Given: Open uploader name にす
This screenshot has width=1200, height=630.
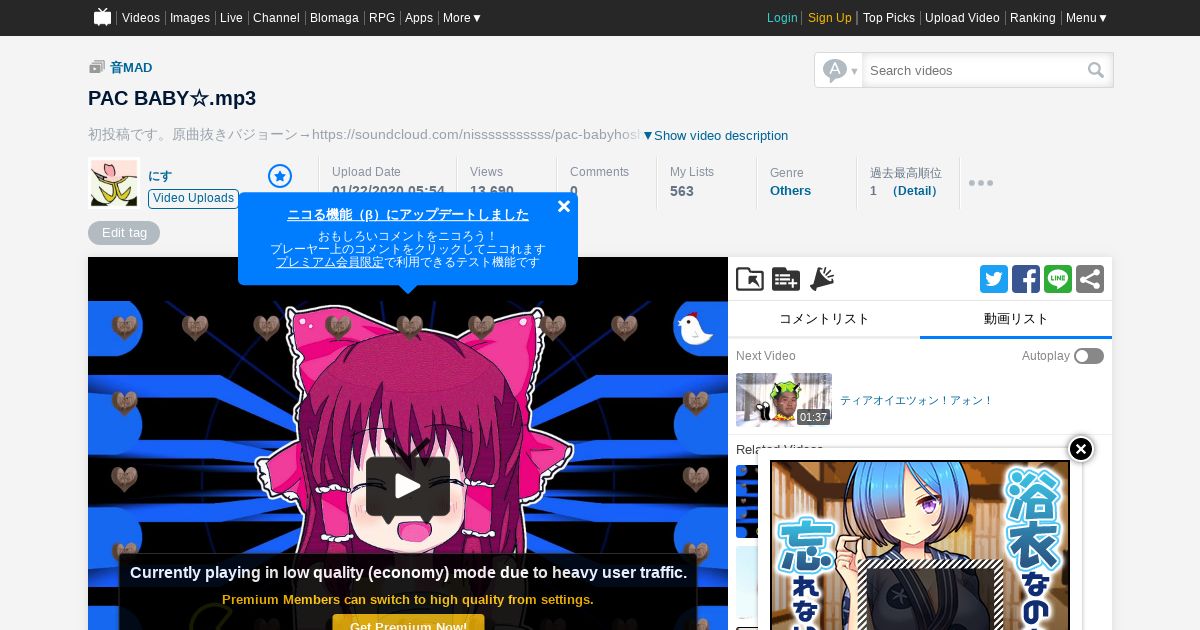Looking at the screenshot, I should coord(160,176).
